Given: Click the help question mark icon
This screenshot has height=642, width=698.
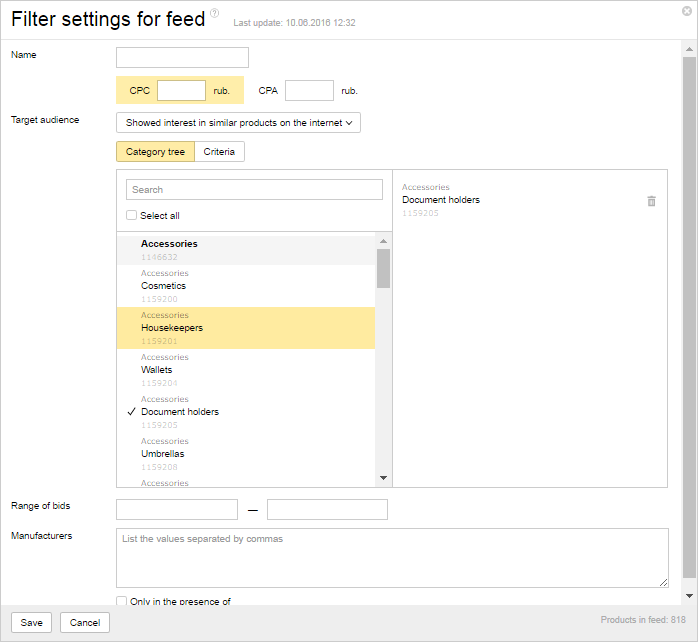Looking at the screenshot, I should [x=214, y=14].
